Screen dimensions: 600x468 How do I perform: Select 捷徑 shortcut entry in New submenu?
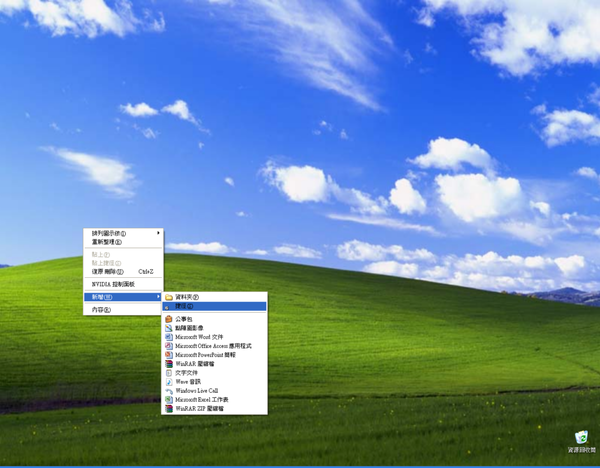(214, 306)
